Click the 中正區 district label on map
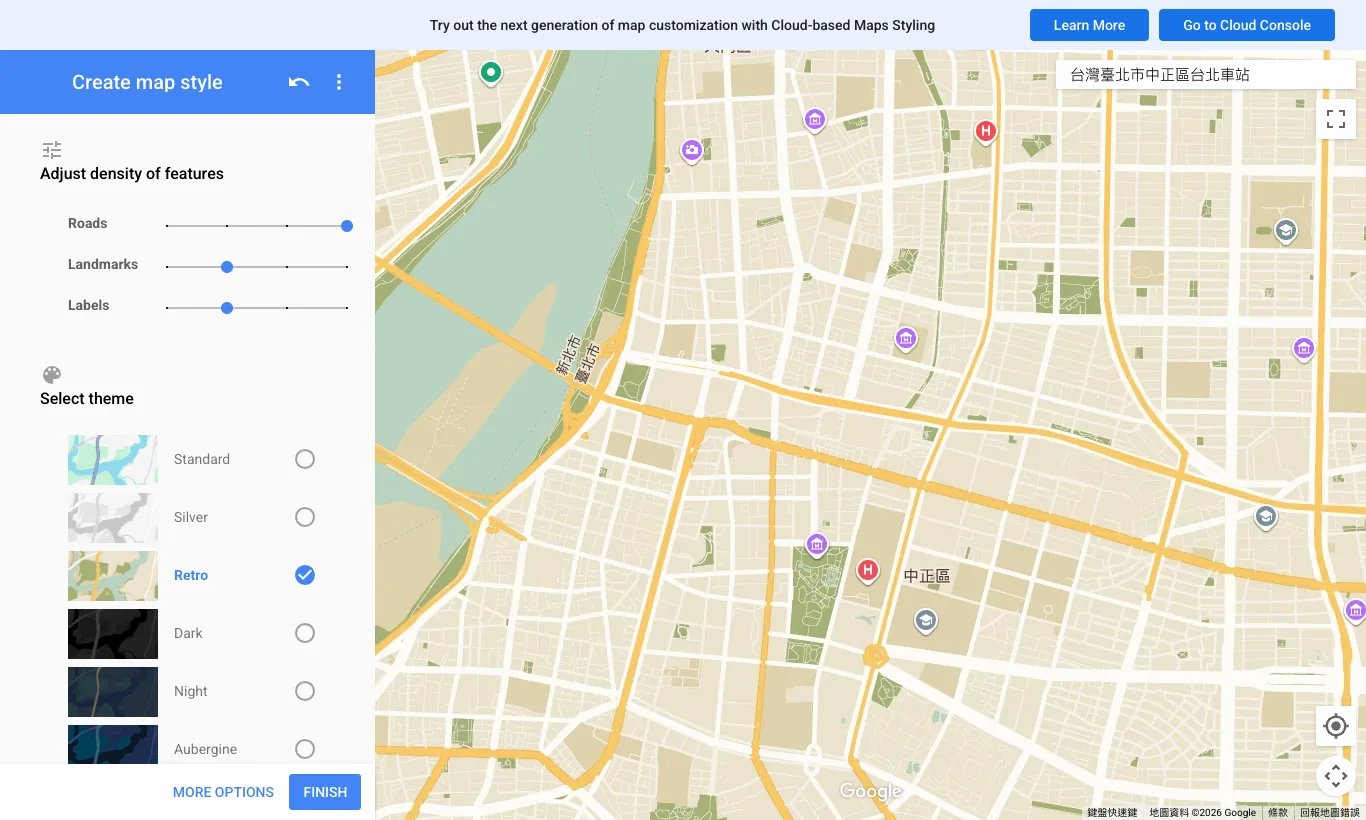 [927, 576]
